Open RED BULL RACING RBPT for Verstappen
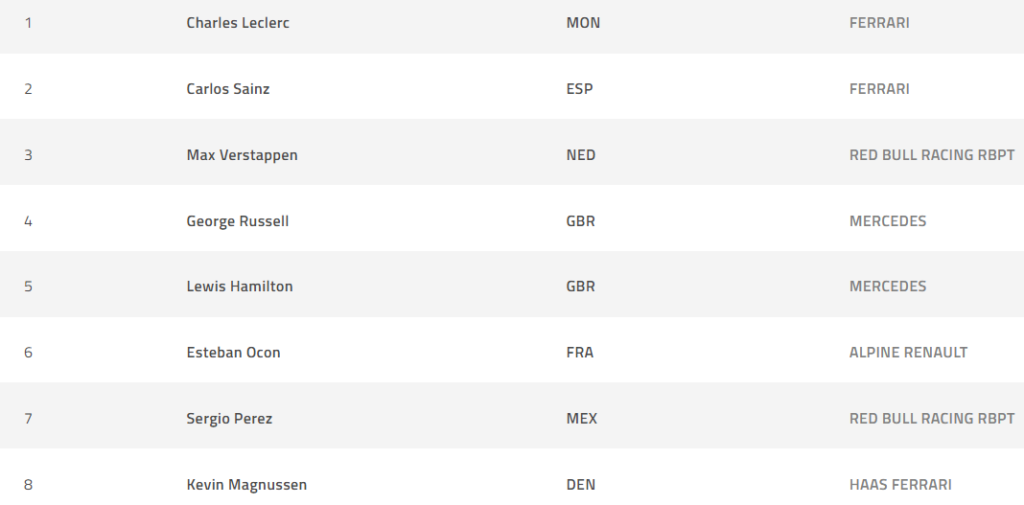Image resolution: width=1024 pixels, height=505 pixels. [931, 155]
